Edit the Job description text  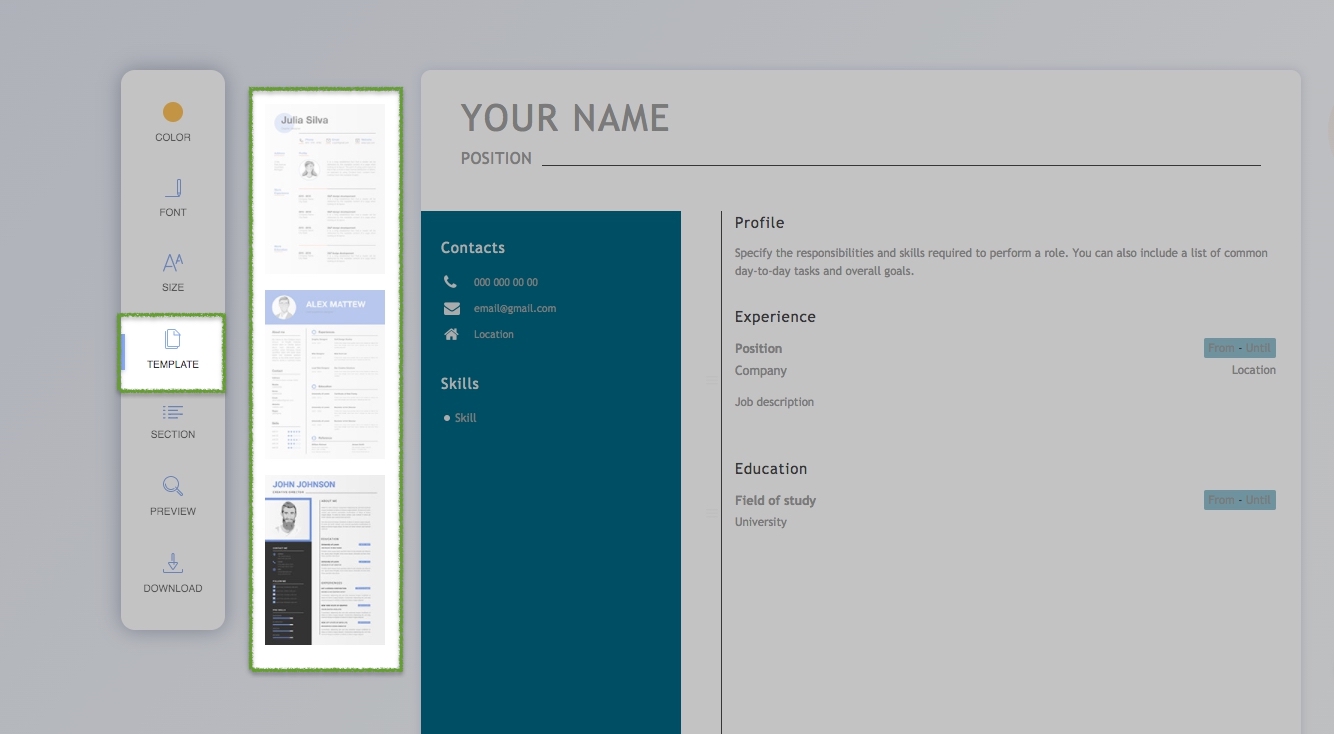[774, 402]
